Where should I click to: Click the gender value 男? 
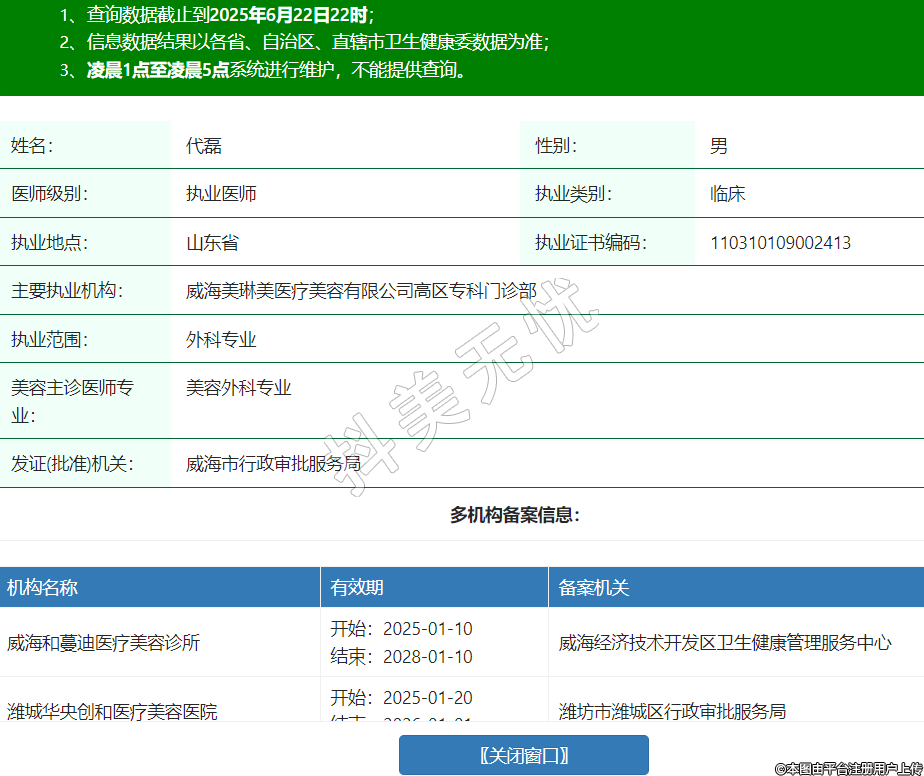[x=719, y=146]
